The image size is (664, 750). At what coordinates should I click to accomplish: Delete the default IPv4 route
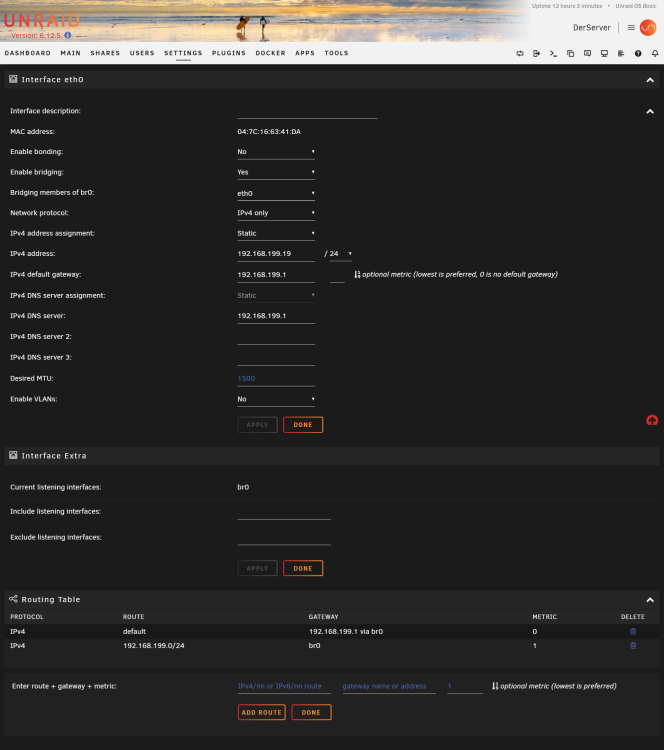coord(633,631)
